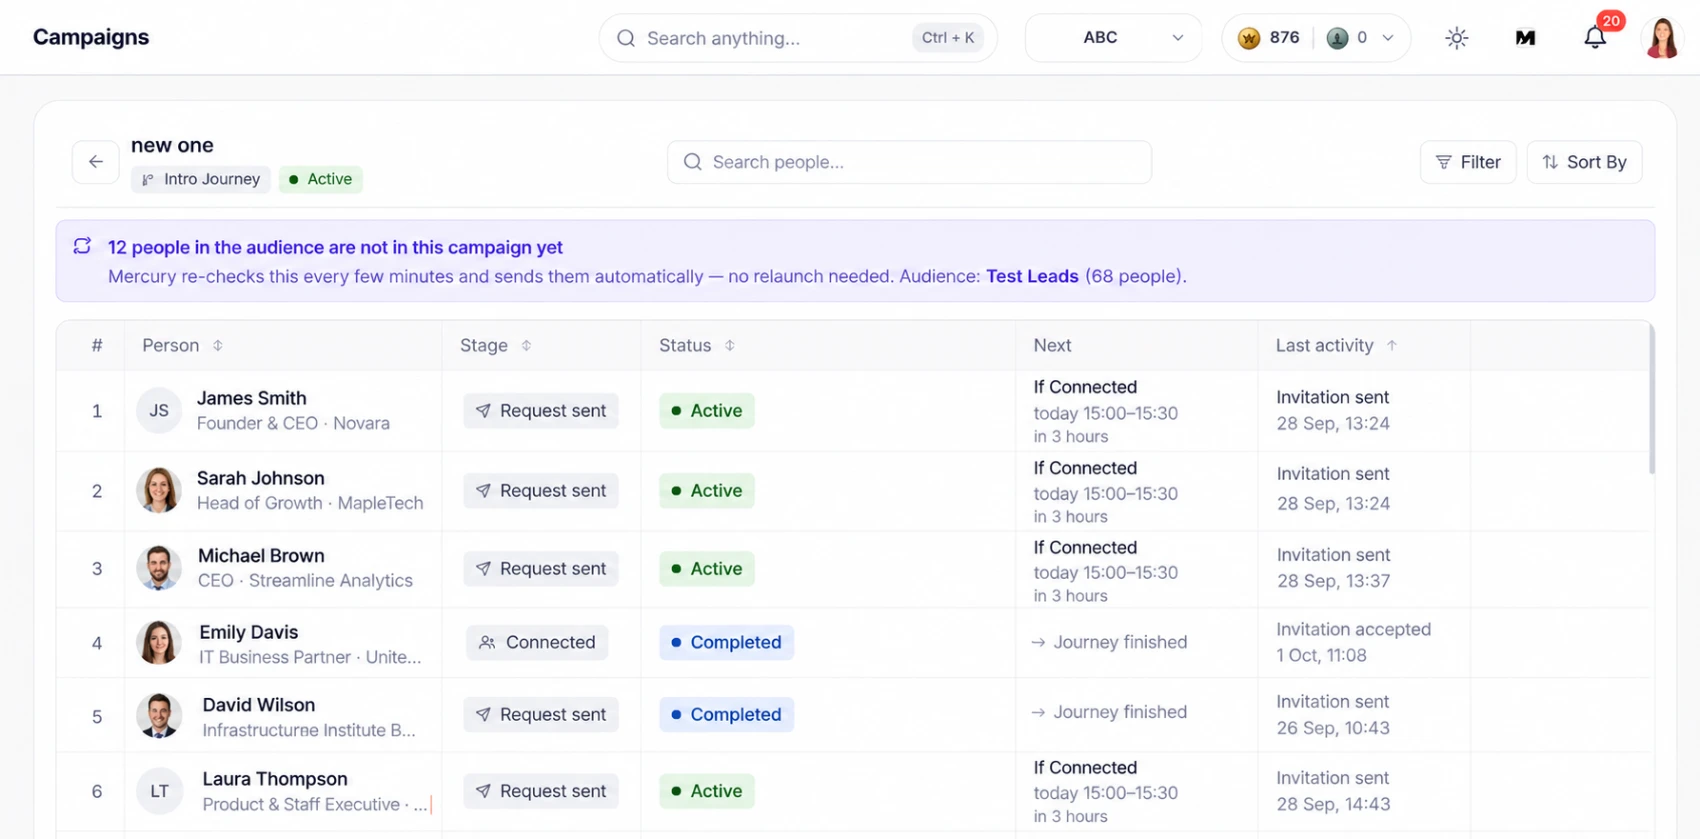Open the user profile avatar
Viewport: 1700px width, 839px height.
(1662, 38)
